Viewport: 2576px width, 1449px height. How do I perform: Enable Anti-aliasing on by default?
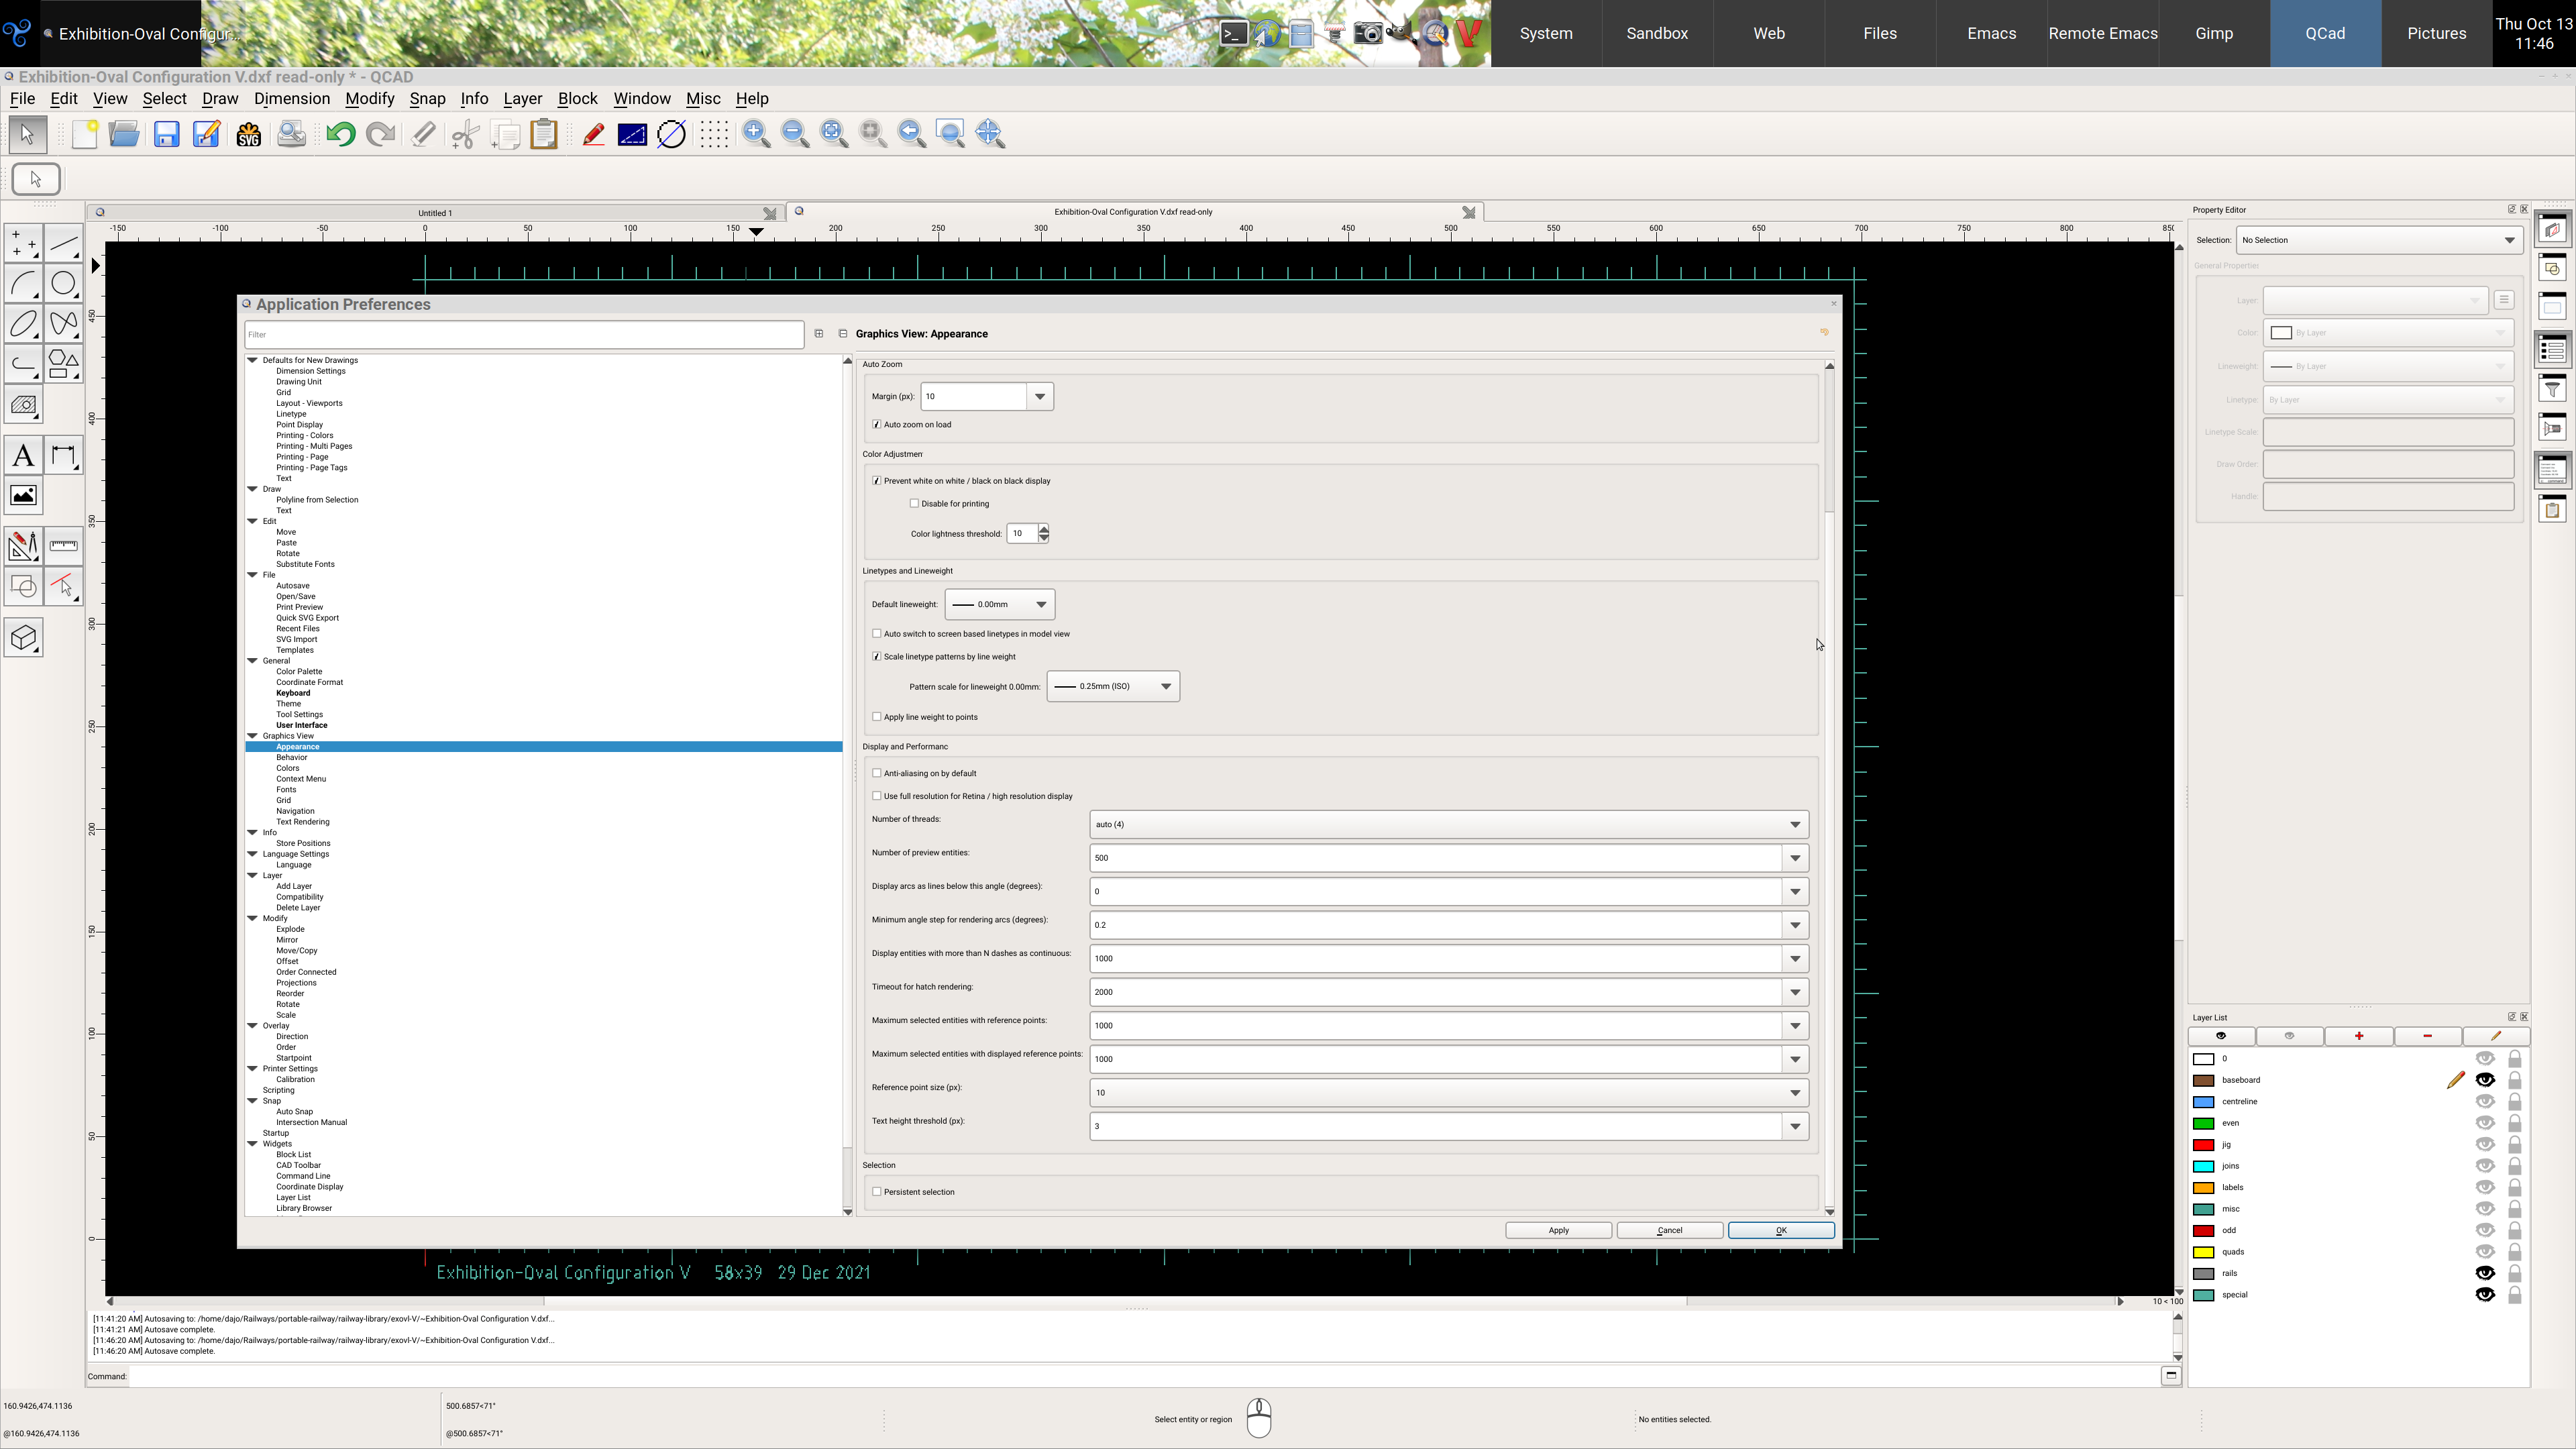pos(877,773)
